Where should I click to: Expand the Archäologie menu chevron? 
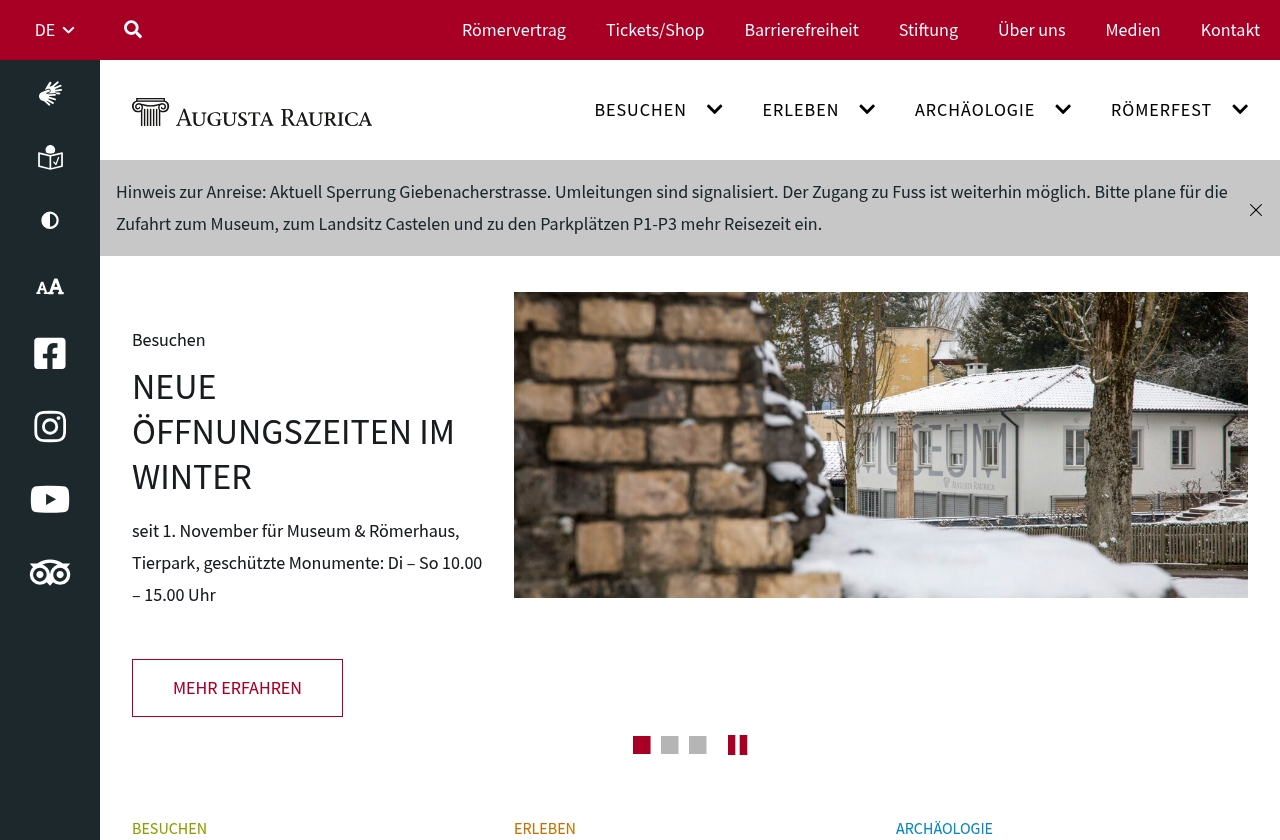[1063, 110]
